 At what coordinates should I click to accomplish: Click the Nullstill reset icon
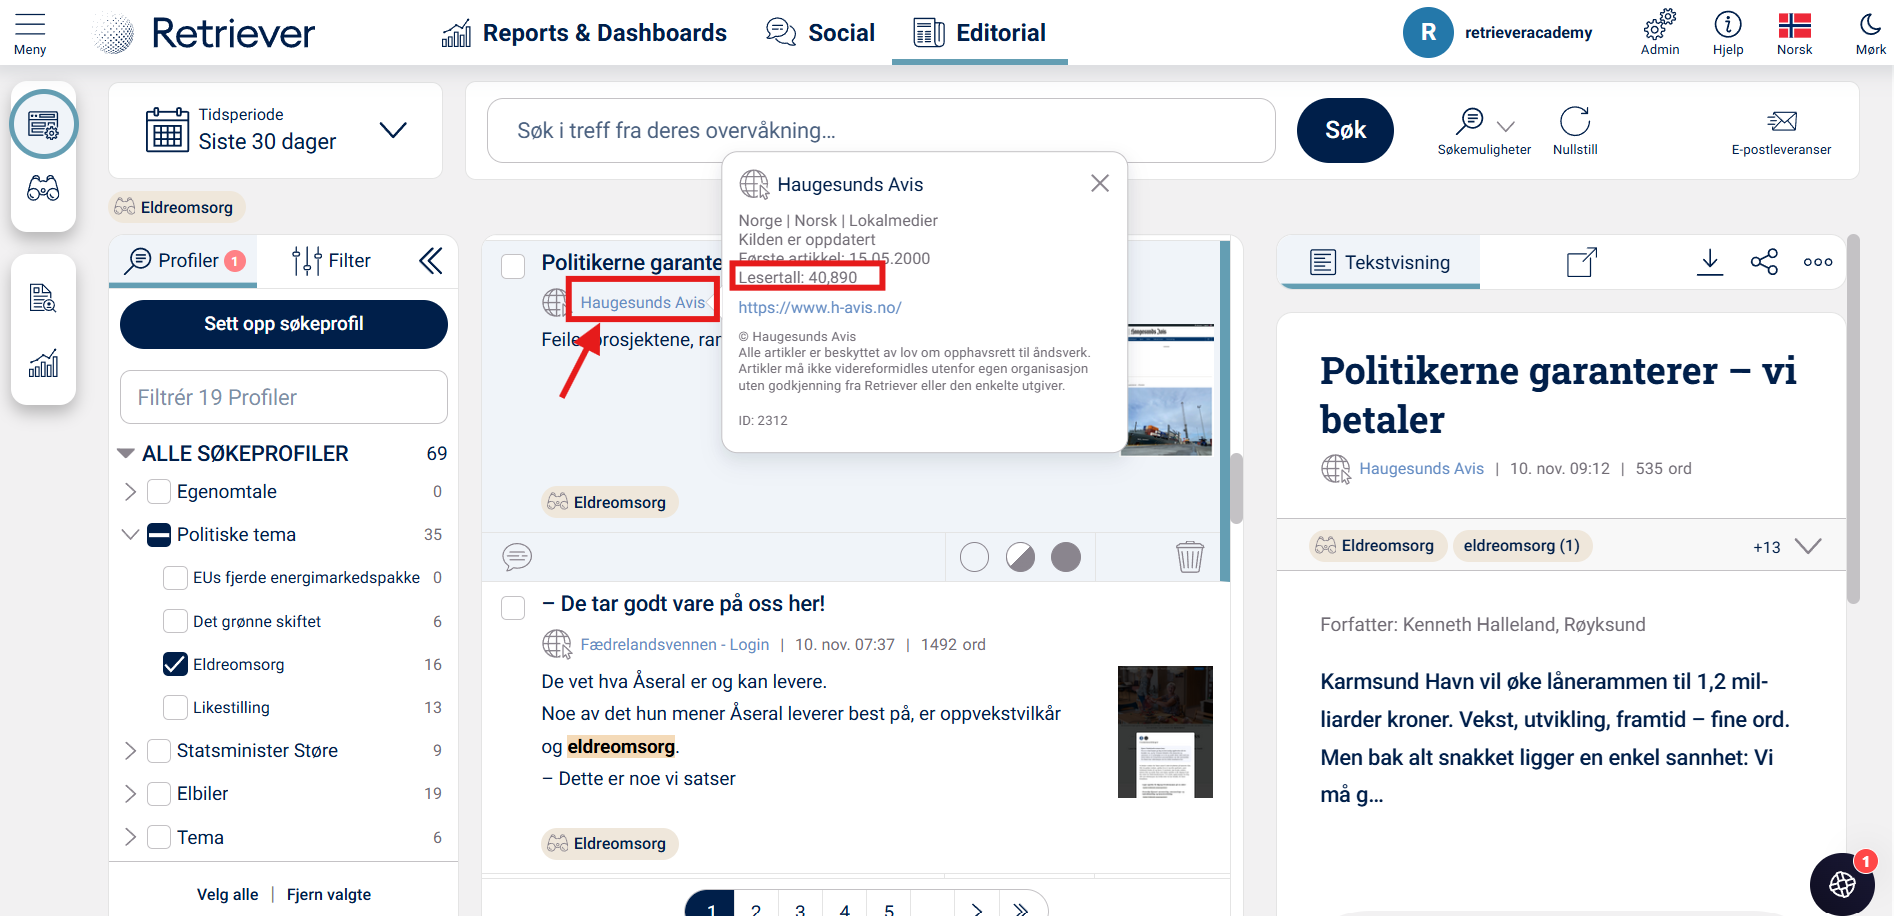[1575, 131]
